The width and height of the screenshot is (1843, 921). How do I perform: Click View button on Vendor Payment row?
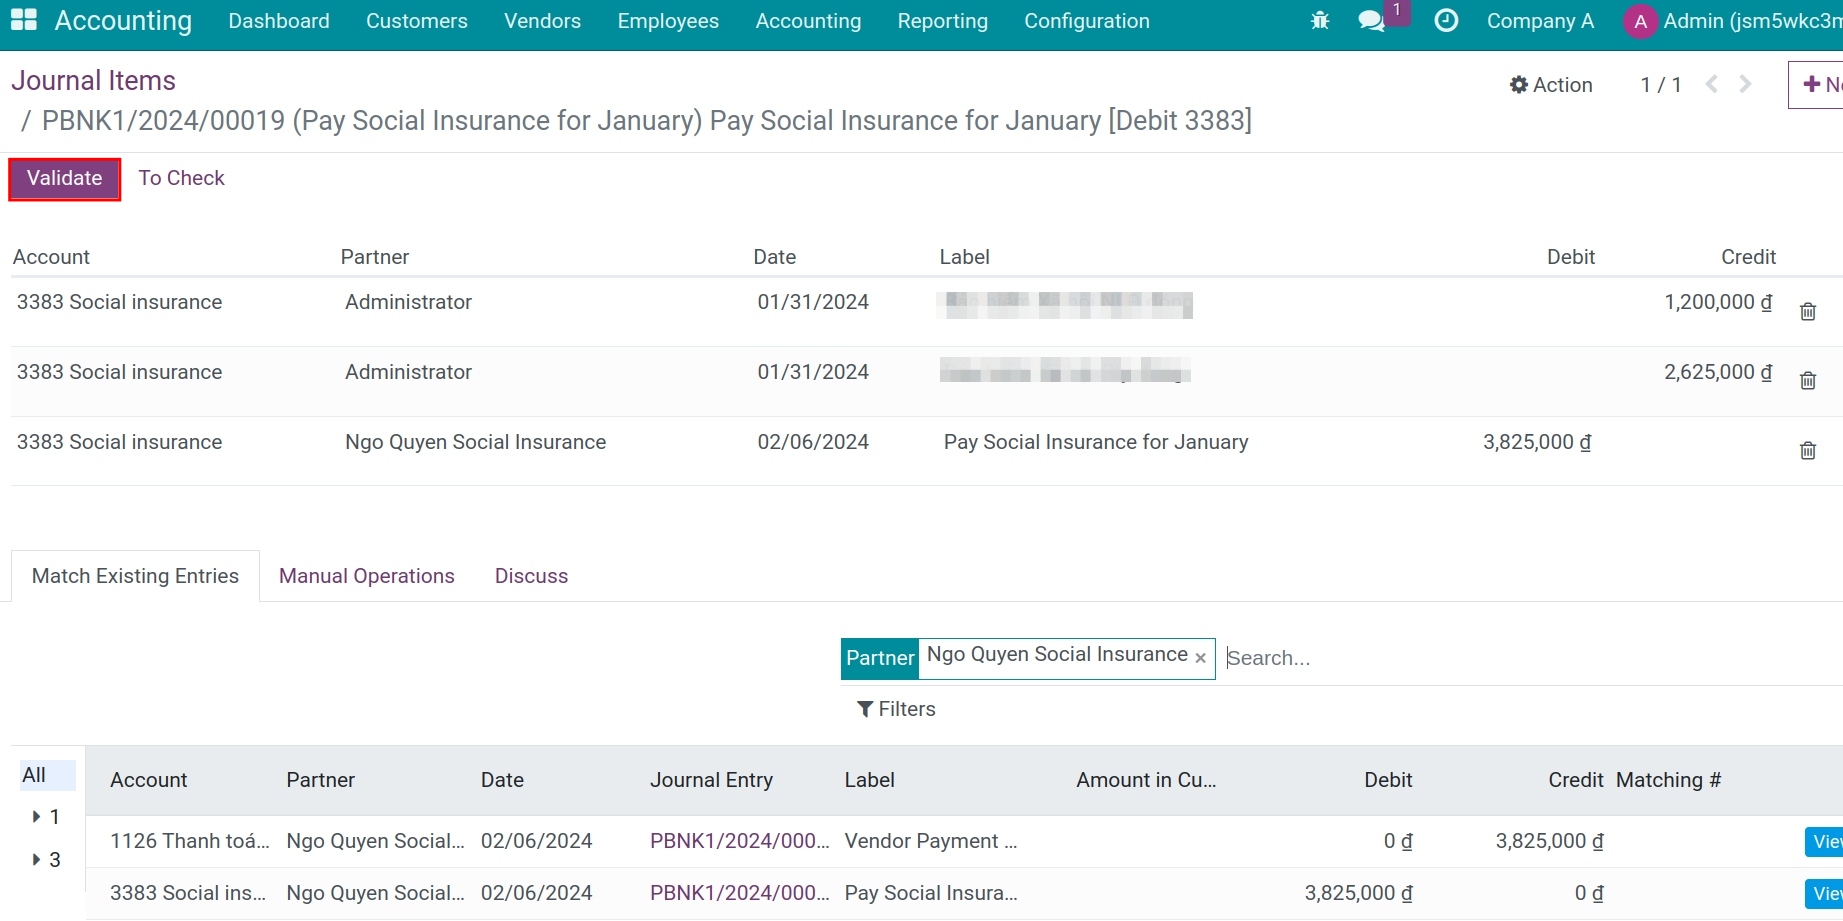1826,842
